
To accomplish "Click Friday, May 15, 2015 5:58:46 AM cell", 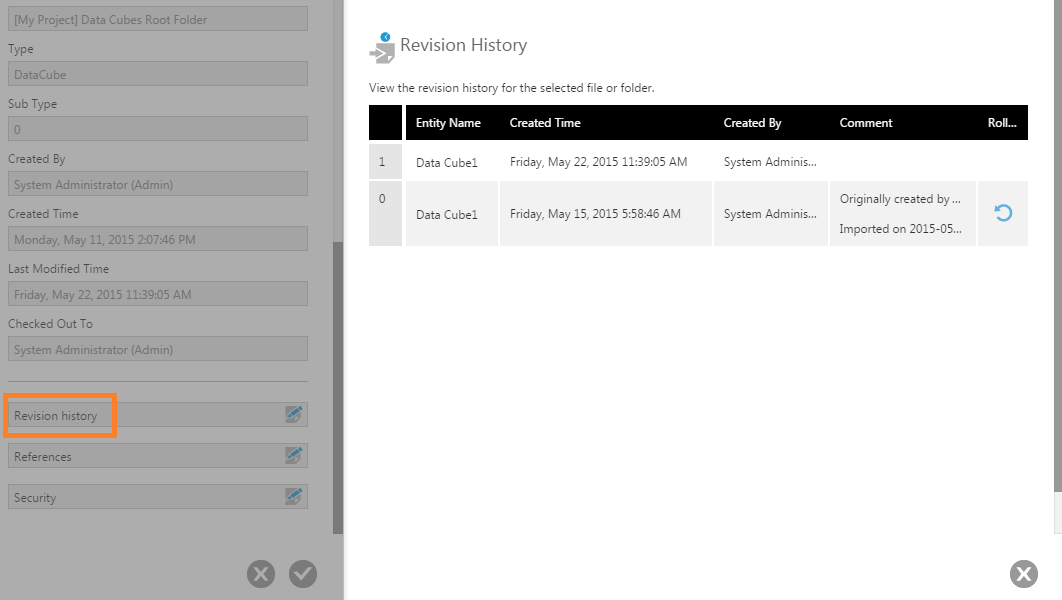I will 595,214.
